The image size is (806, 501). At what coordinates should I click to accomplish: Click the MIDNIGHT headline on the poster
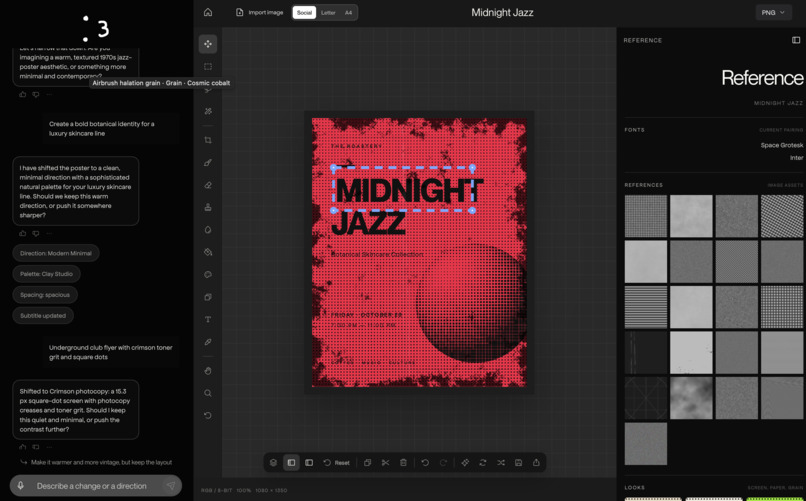click(410, 191)
